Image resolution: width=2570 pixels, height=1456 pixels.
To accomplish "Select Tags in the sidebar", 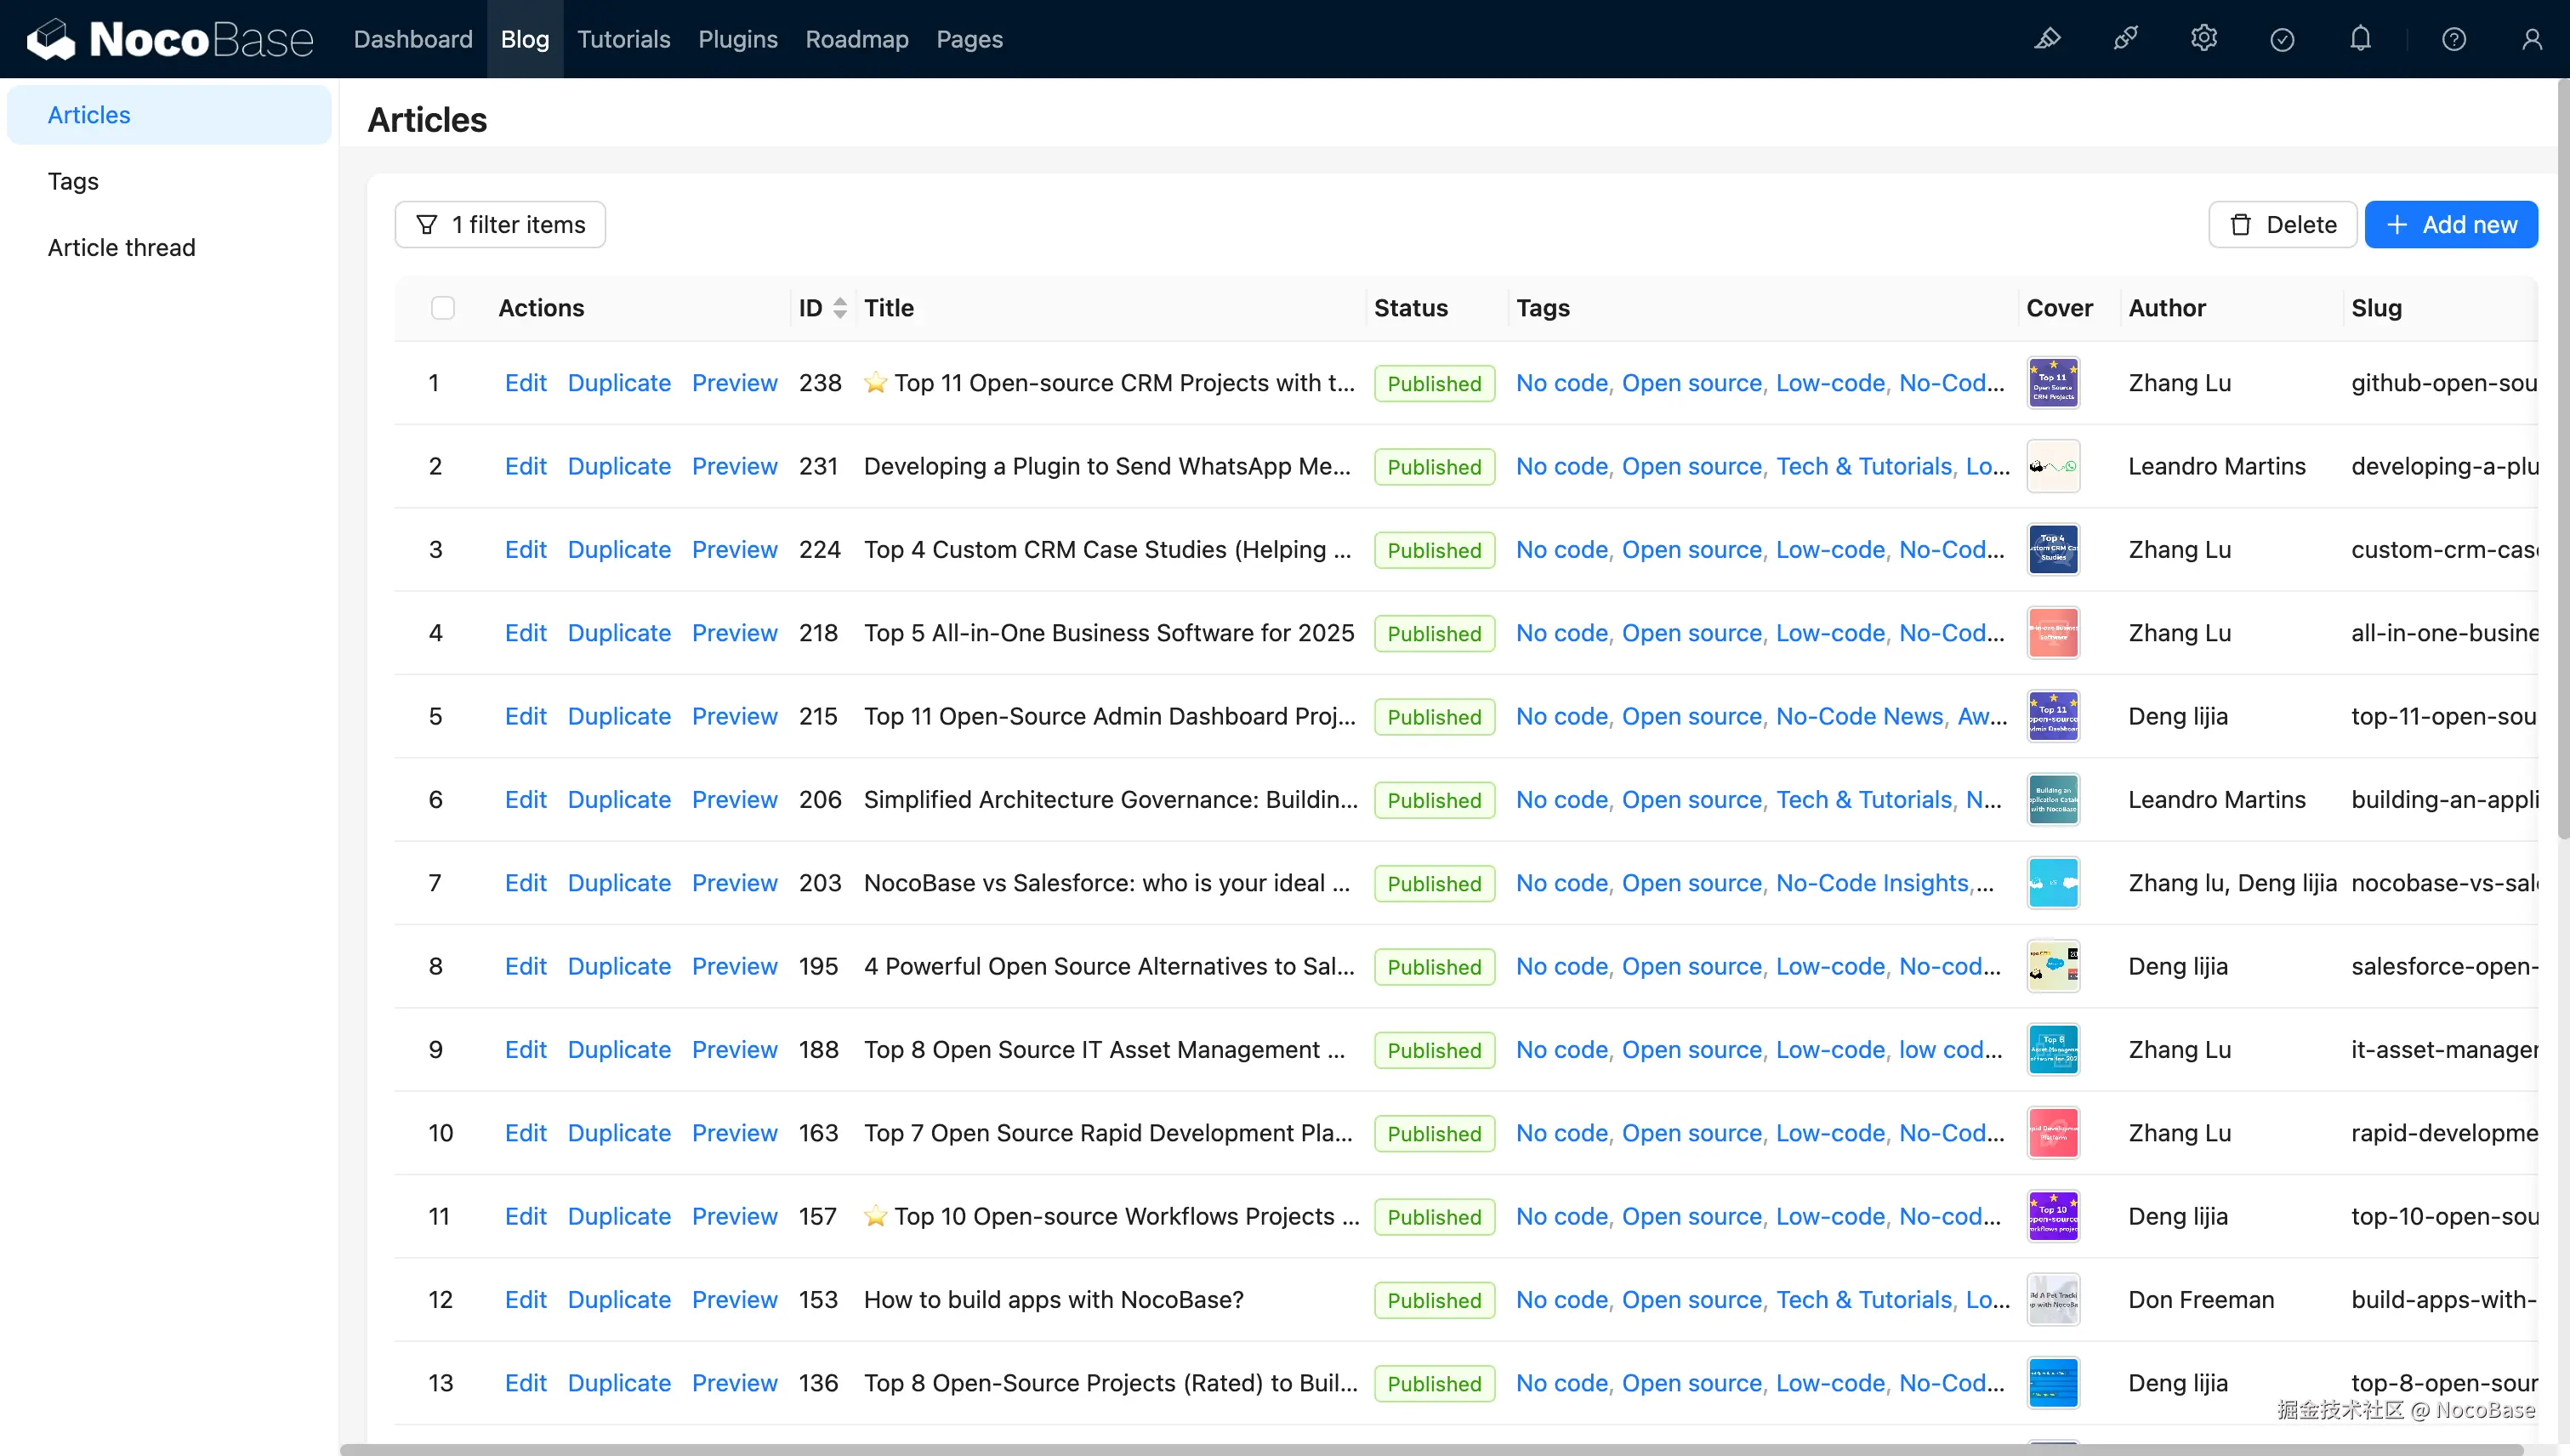I will pos(169,181).
